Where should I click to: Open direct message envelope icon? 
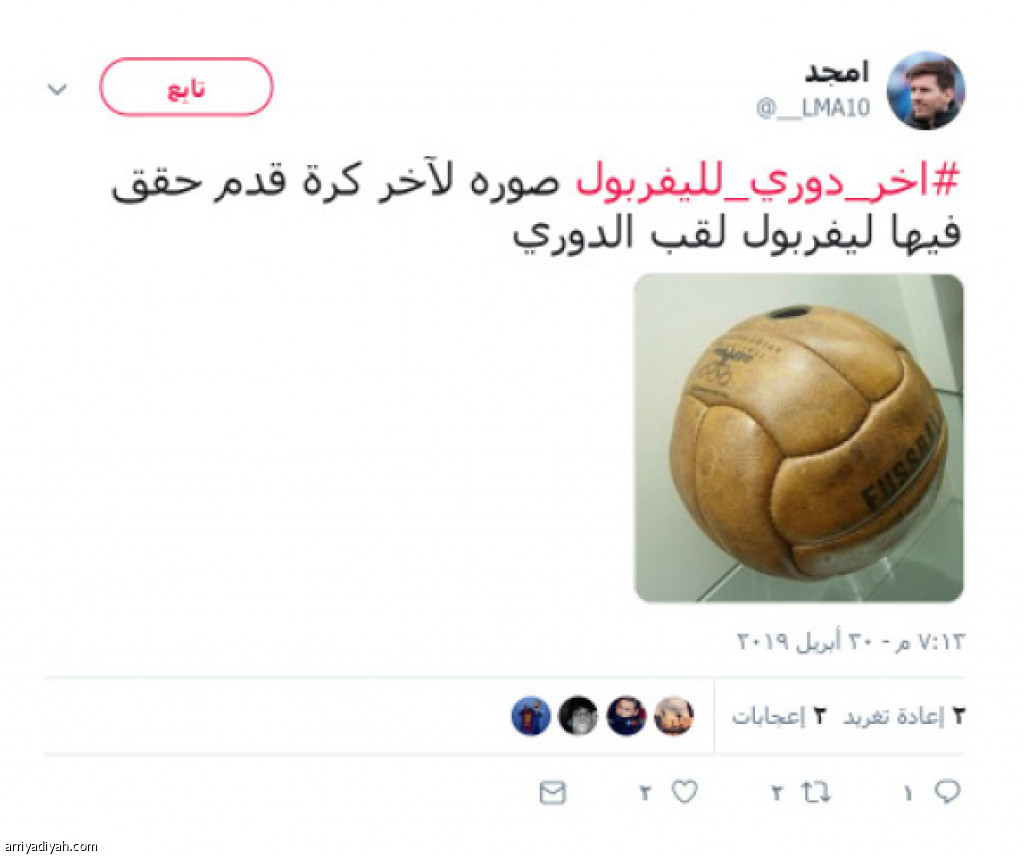point(552,793)
